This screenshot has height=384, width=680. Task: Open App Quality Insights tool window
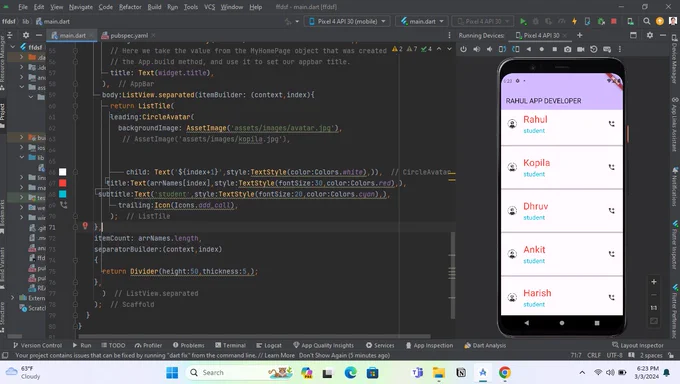324,345
